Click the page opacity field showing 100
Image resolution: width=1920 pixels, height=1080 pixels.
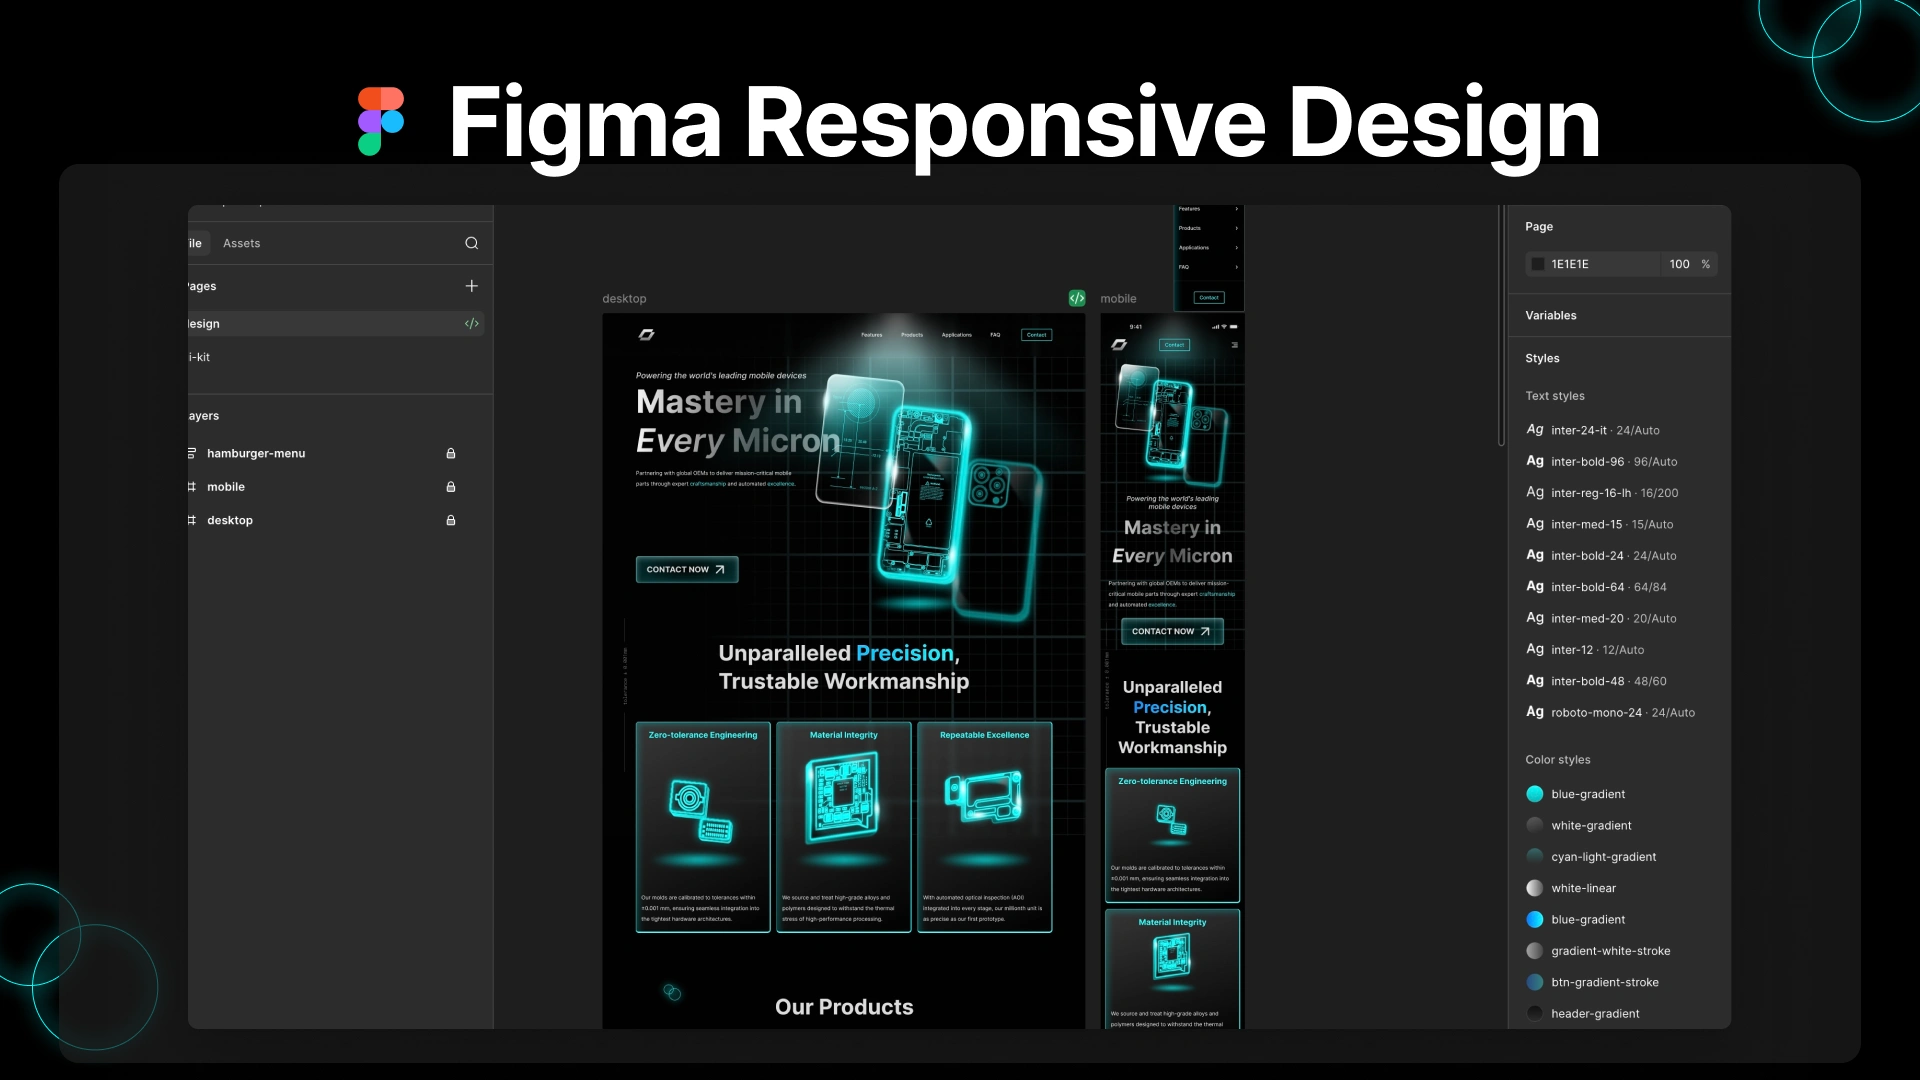(1679, 264)
